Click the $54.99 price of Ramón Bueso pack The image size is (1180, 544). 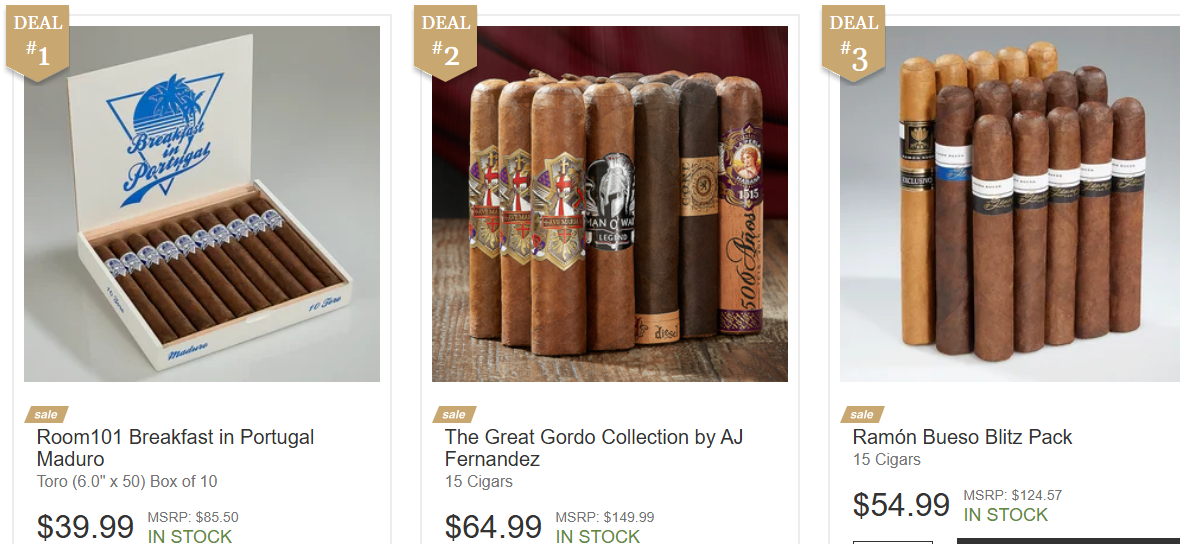coord(901,505)
